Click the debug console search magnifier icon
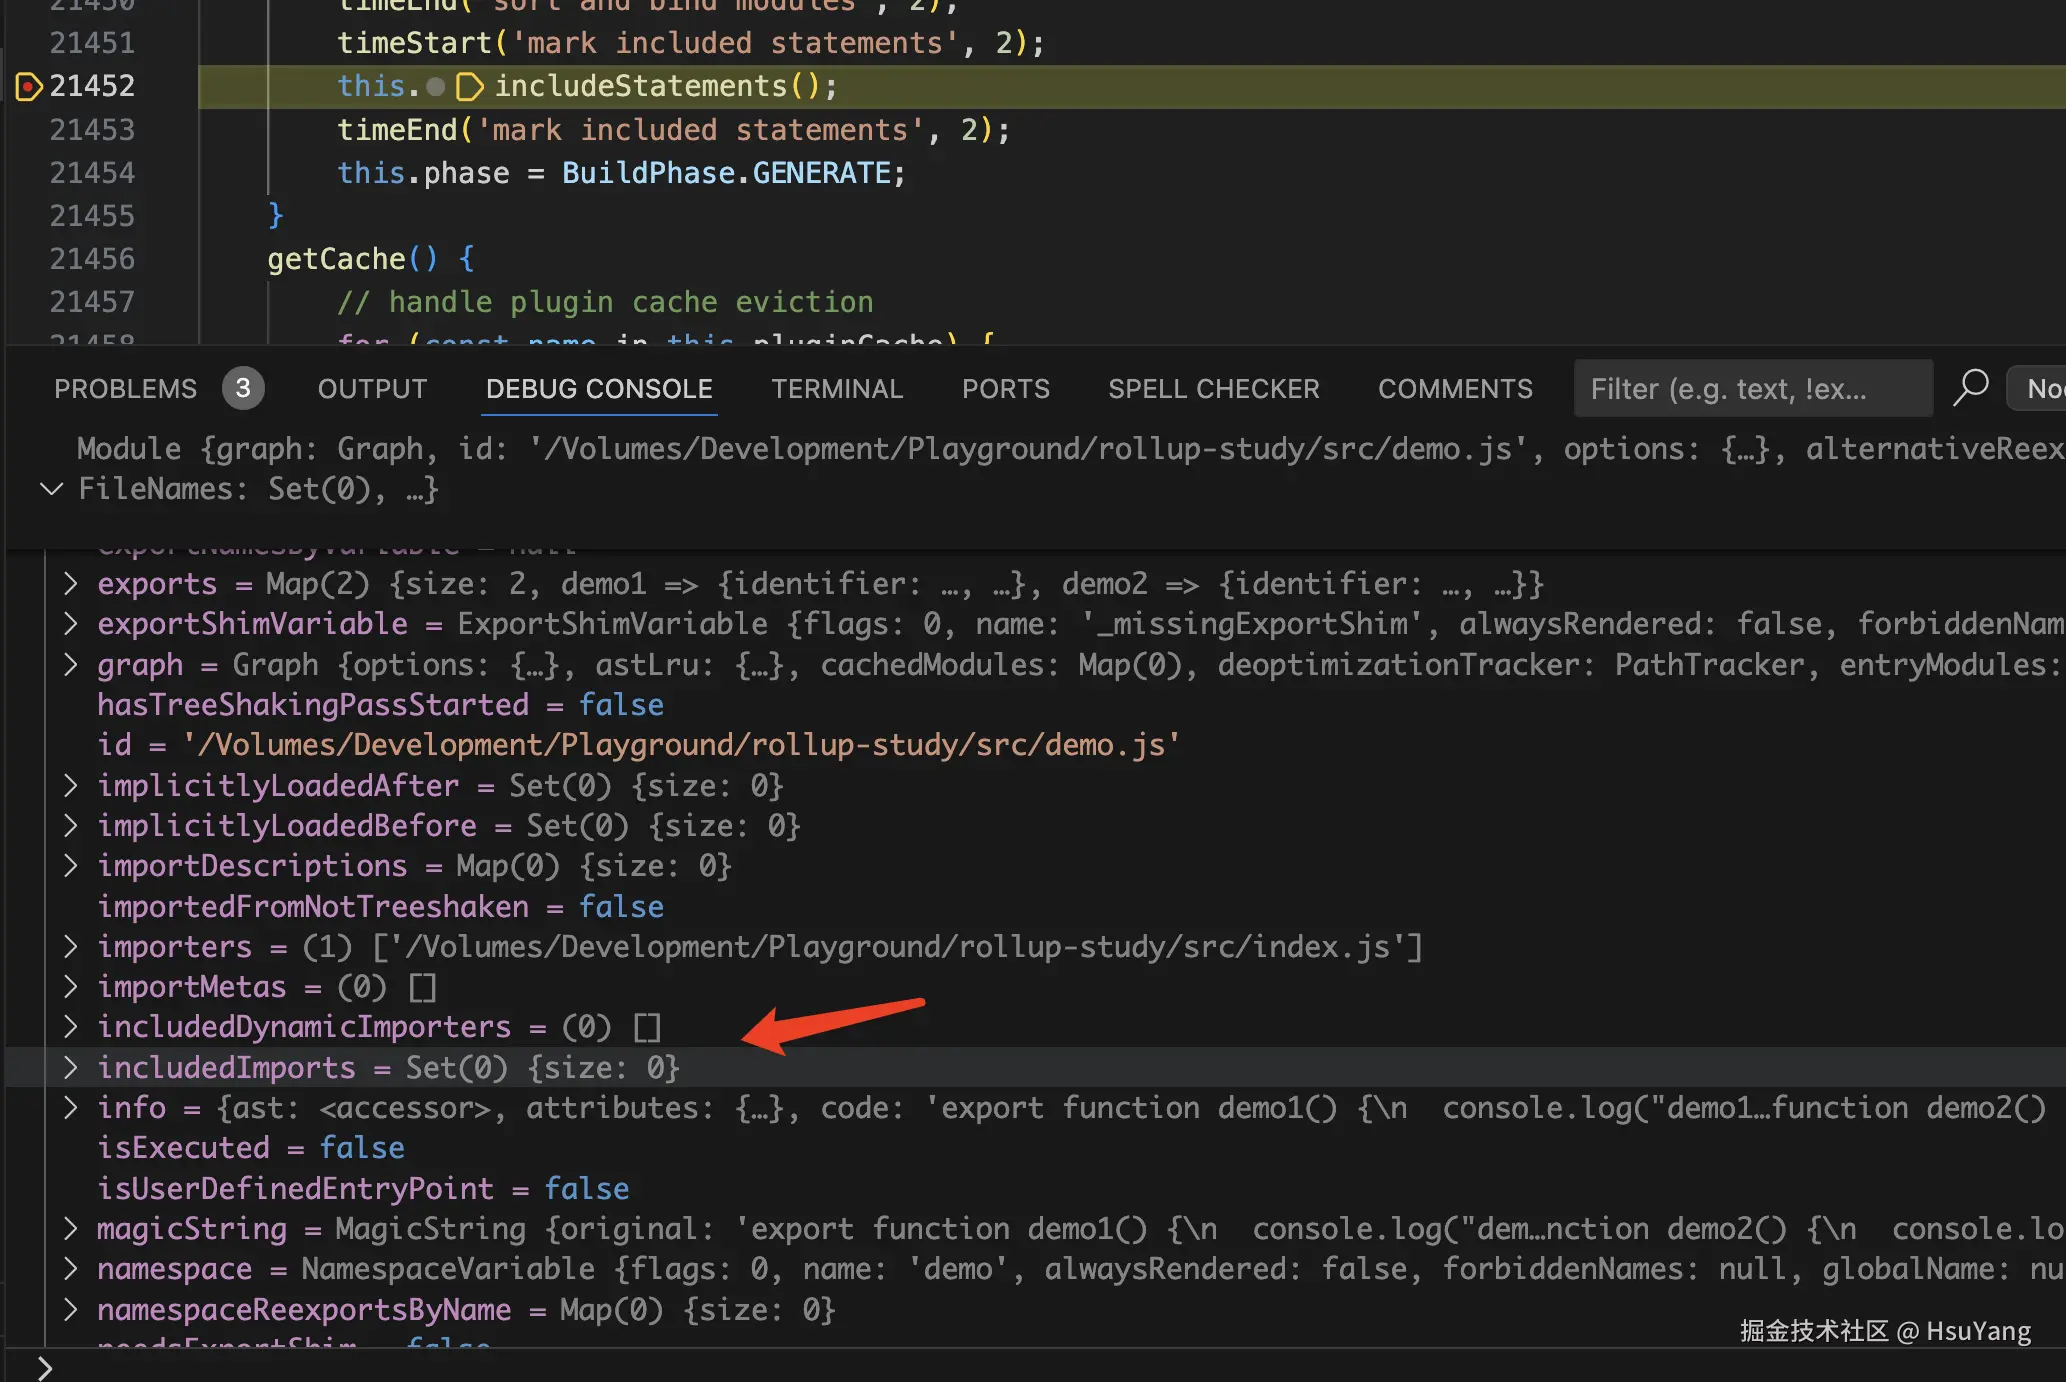Viewport: 2066px width, 1382px height. click(1970, 388)
